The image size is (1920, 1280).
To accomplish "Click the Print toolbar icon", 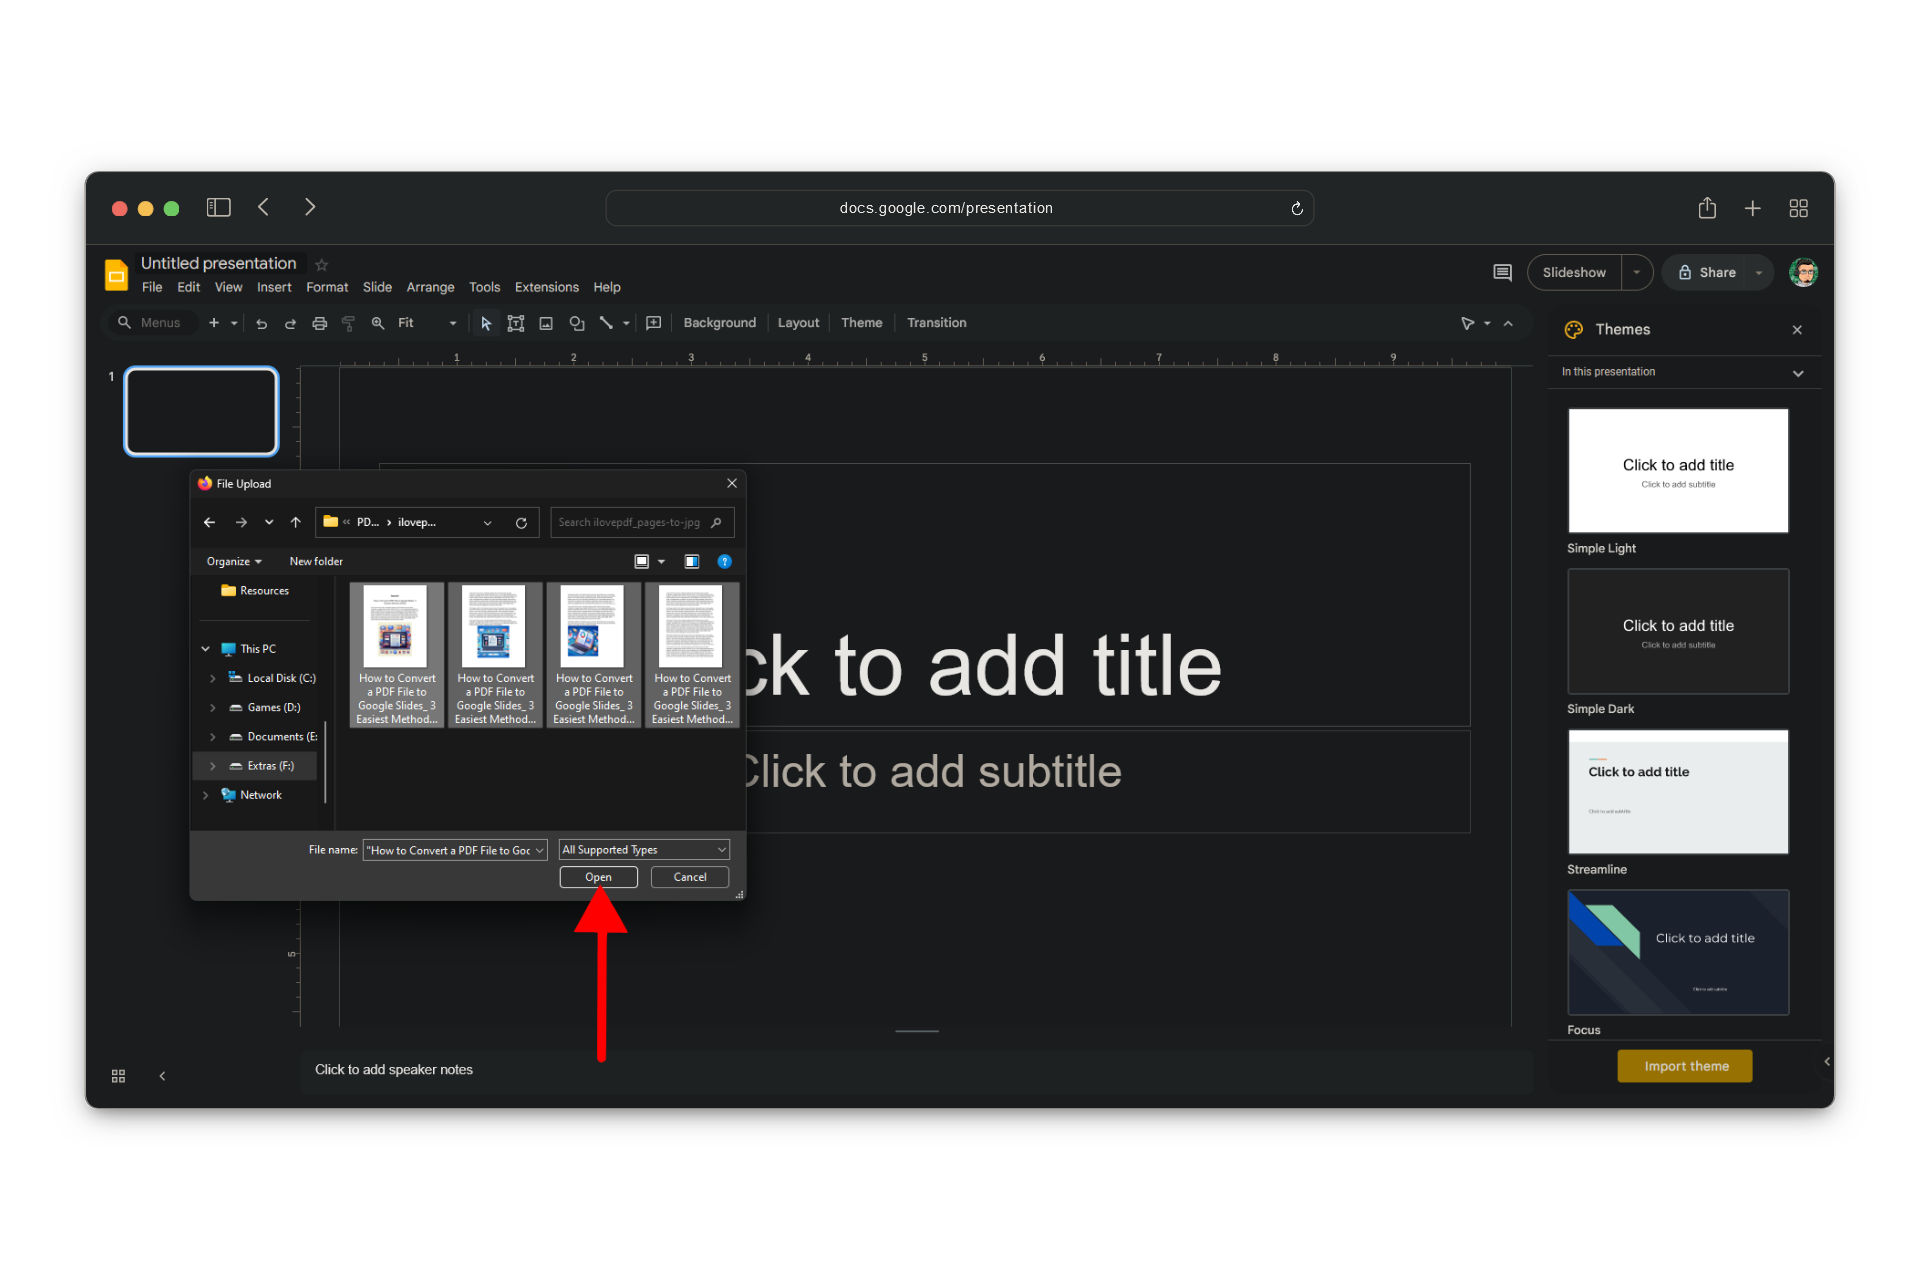I will (x=320, y=323).
